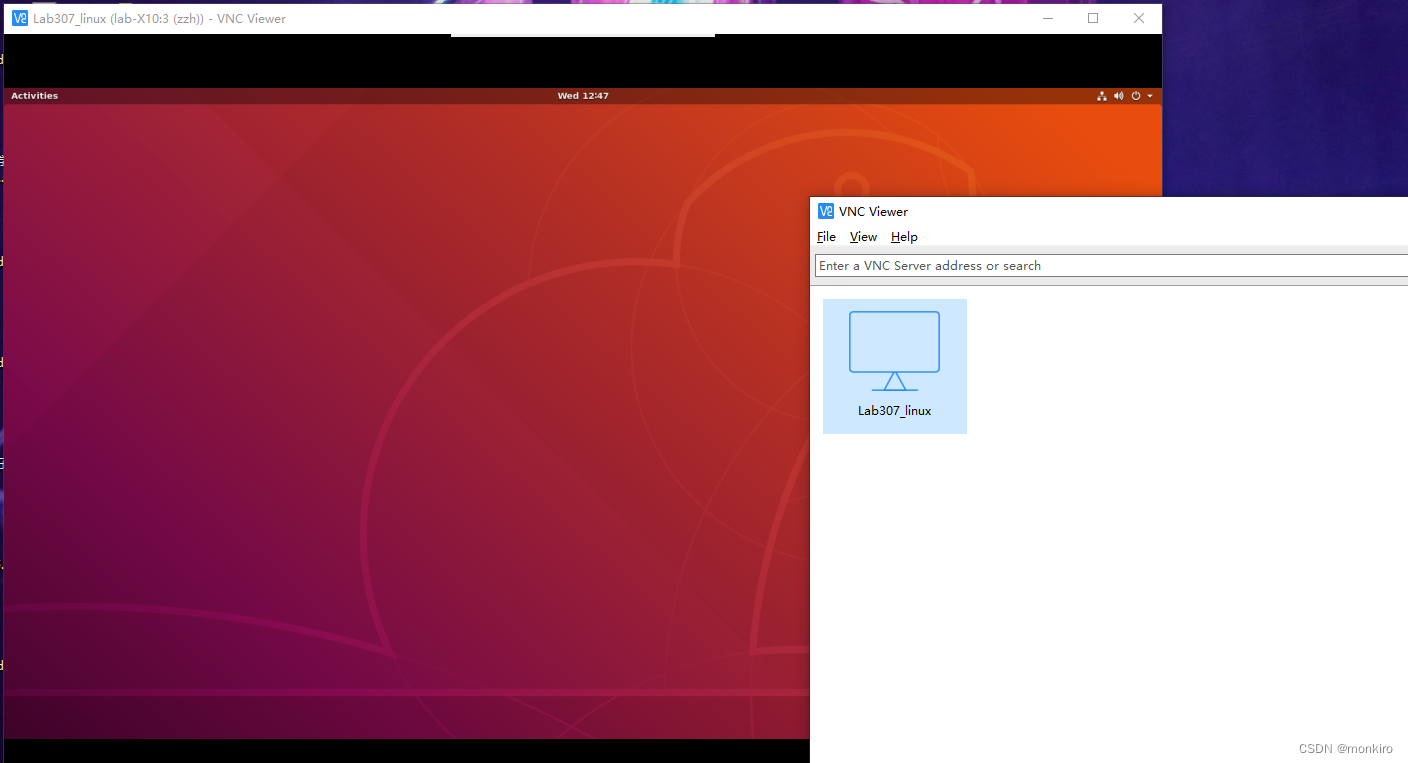Image resolution: width=1408 pixels, height=763 pixels.
Task: Click the VNC logo in Lab307_linux session title bar
Action: point(20,18)
